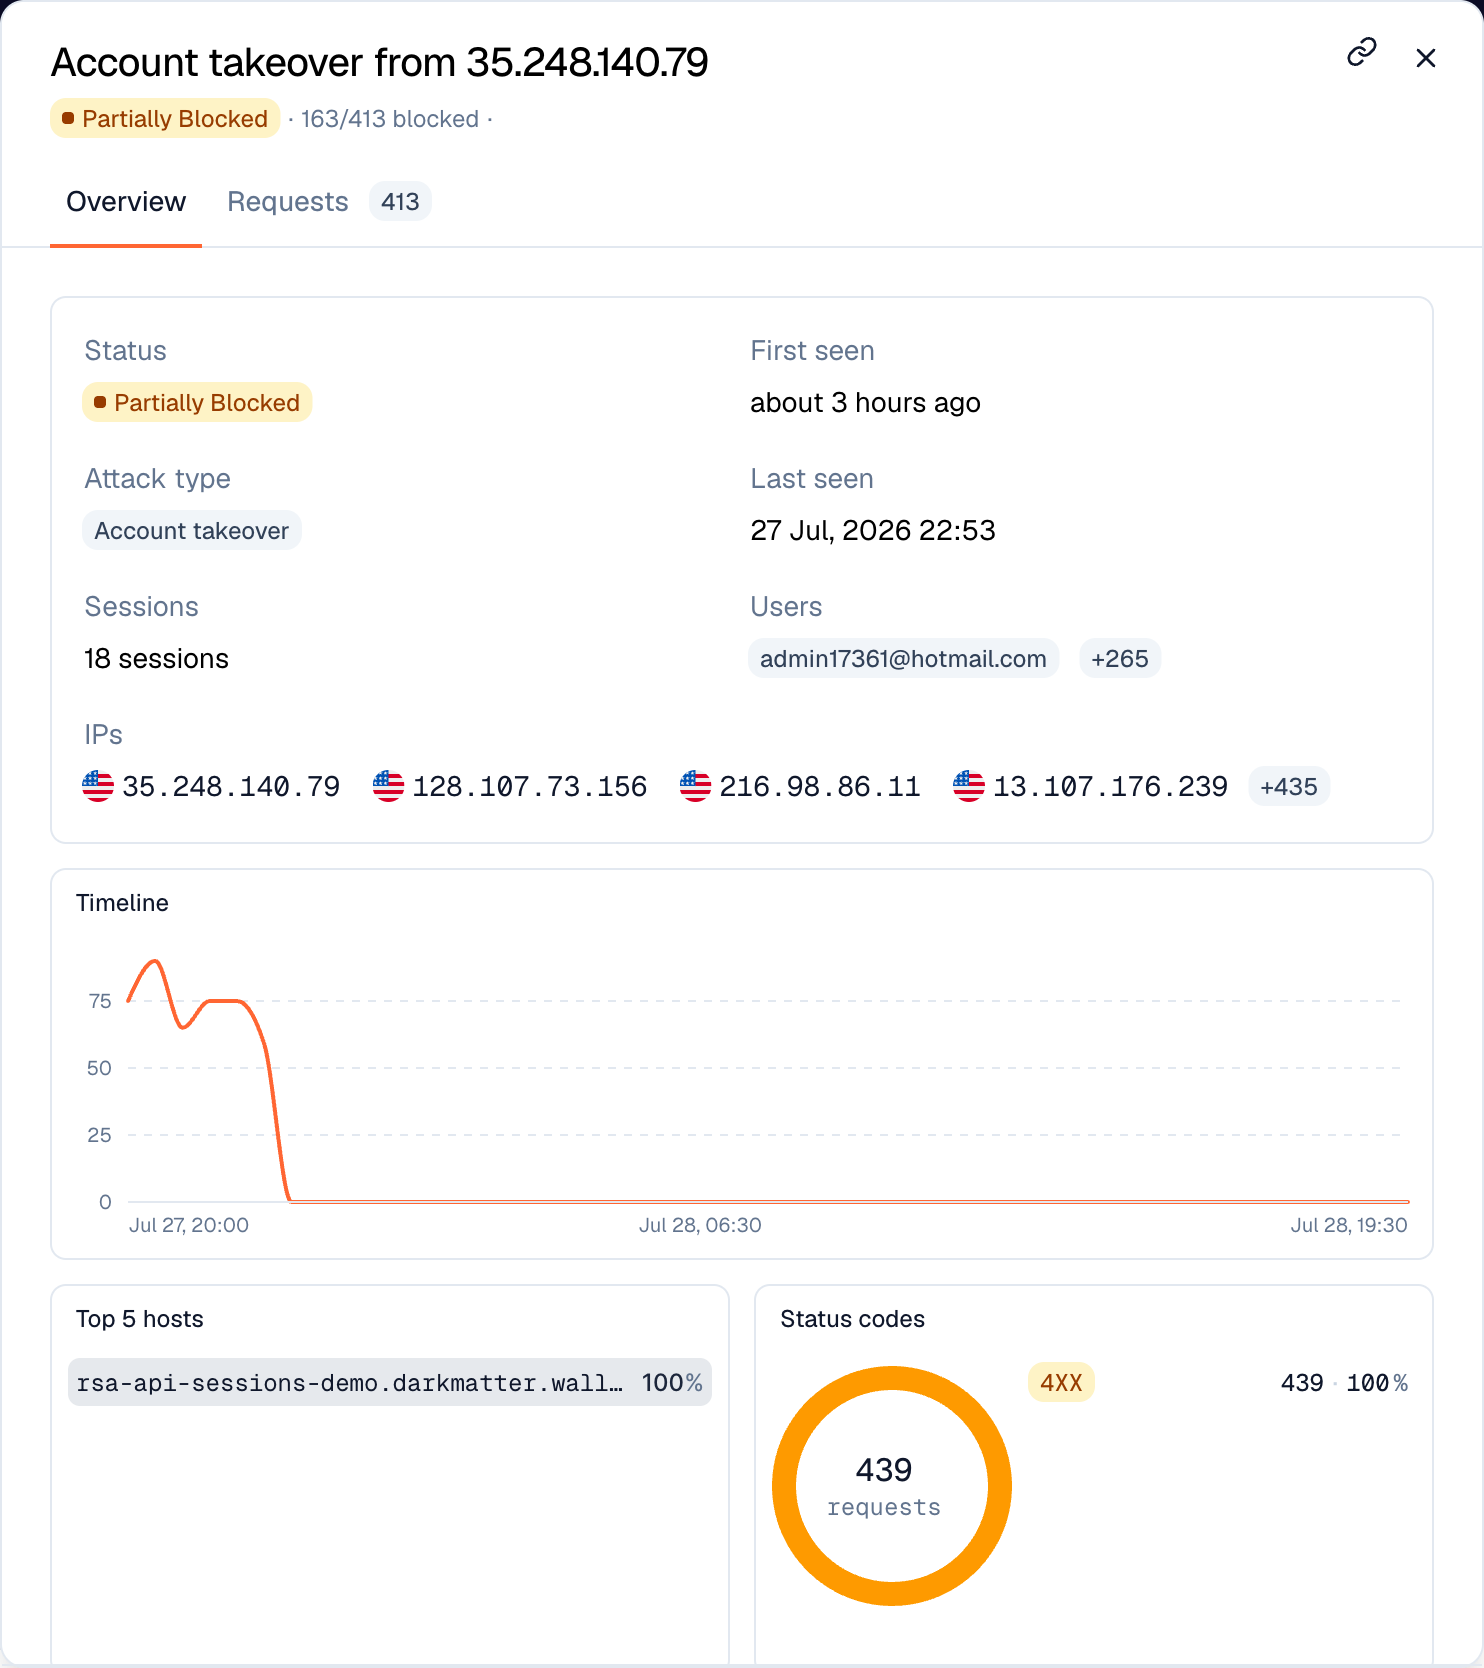The height and width of the screenshot is (1668, 1484).
Task: Click IP address 35.248.140.79
Action: click(x=231, y=787)
